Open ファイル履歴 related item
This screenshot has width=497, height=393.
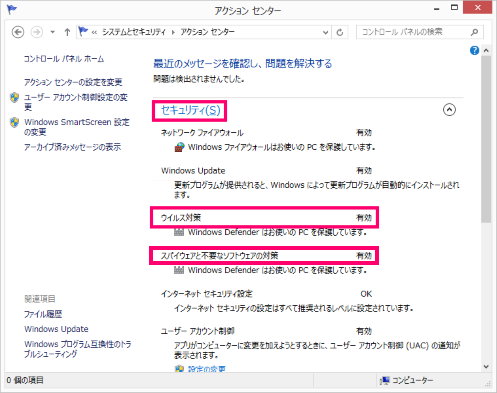pyautogui.click(x=43, y=314)
